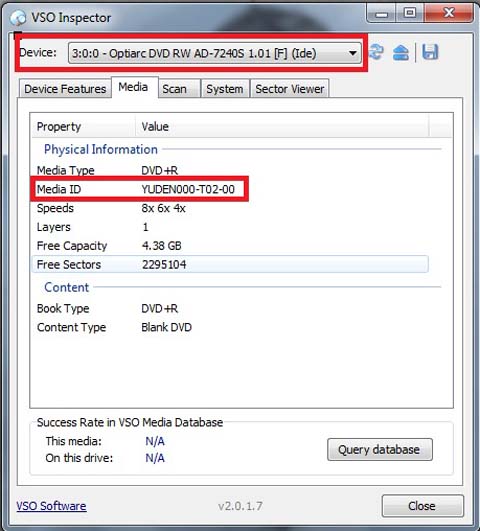Viewport: 480px width, 531px height.
Task: Select the Layers row
Action: pyautogui.click(x=230, y=227)
